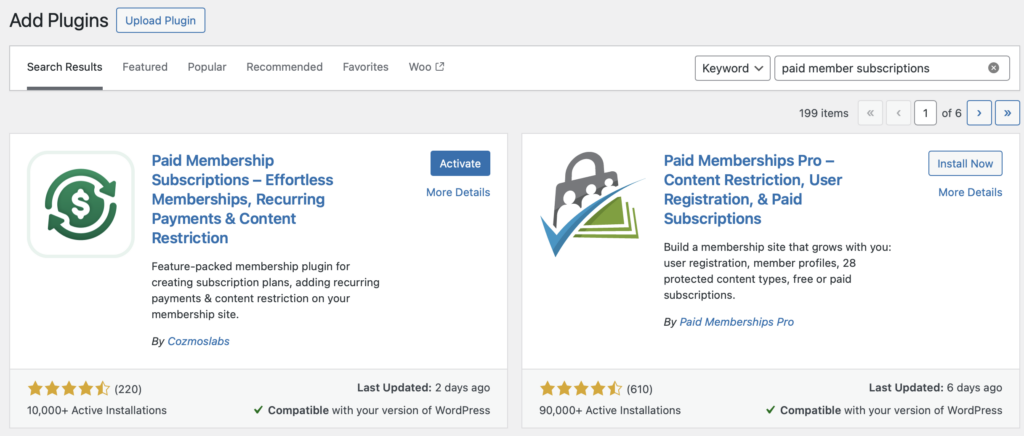The image size is (1024, 436).
Task: Click the 199 items count text
Action: pyautogui.click(x=824, y=113)
